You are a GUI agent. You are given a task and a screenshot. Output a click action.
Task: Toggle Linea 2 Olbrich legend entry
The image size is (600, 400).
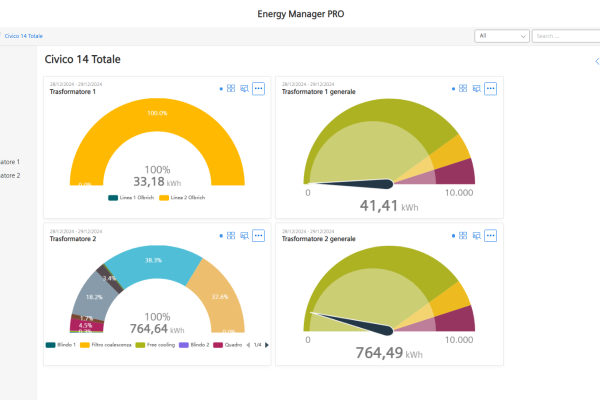[182, 198]
